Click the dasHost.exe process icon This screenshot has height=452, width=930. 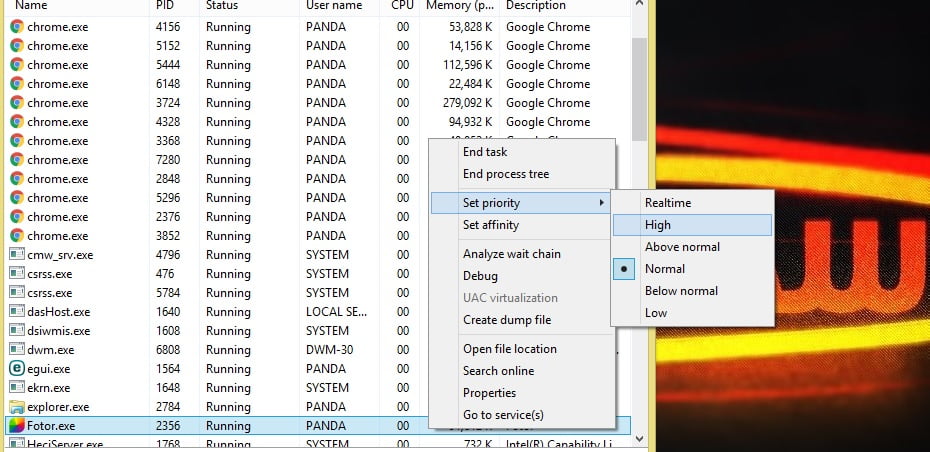tap(16, 312)
